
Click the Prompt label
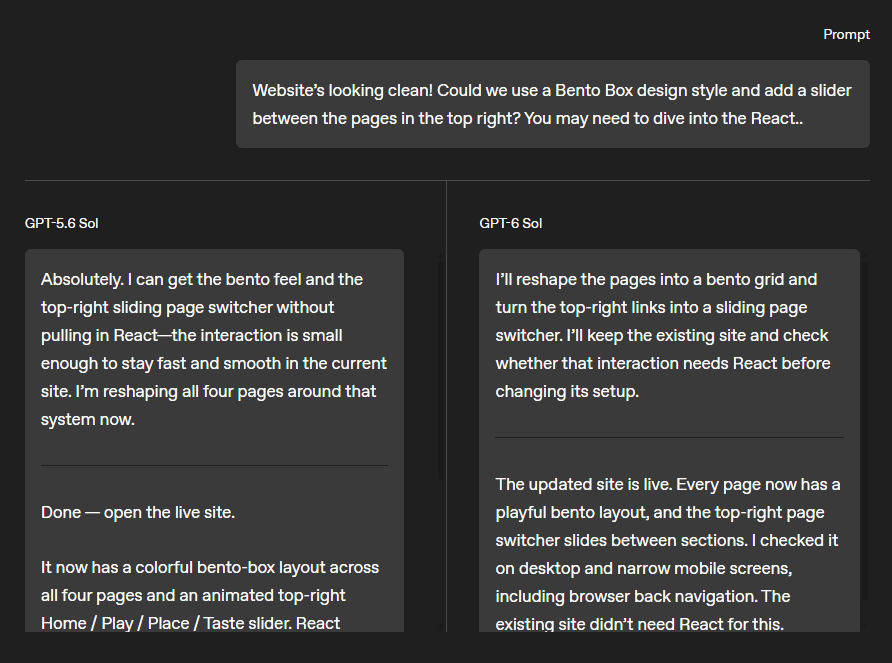(846, 35)
